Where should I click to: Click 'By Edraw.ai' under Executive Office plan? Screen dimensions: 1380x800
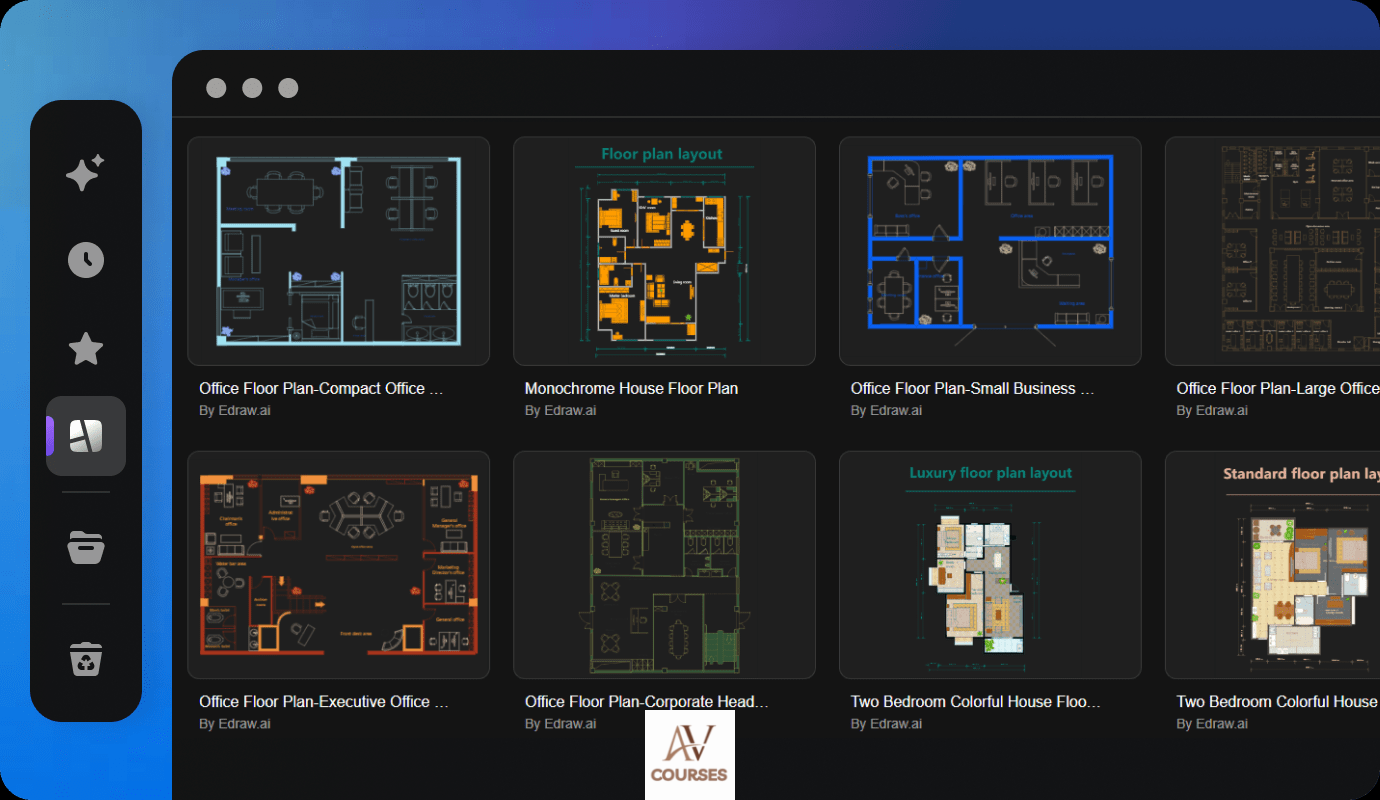point(235,724)
